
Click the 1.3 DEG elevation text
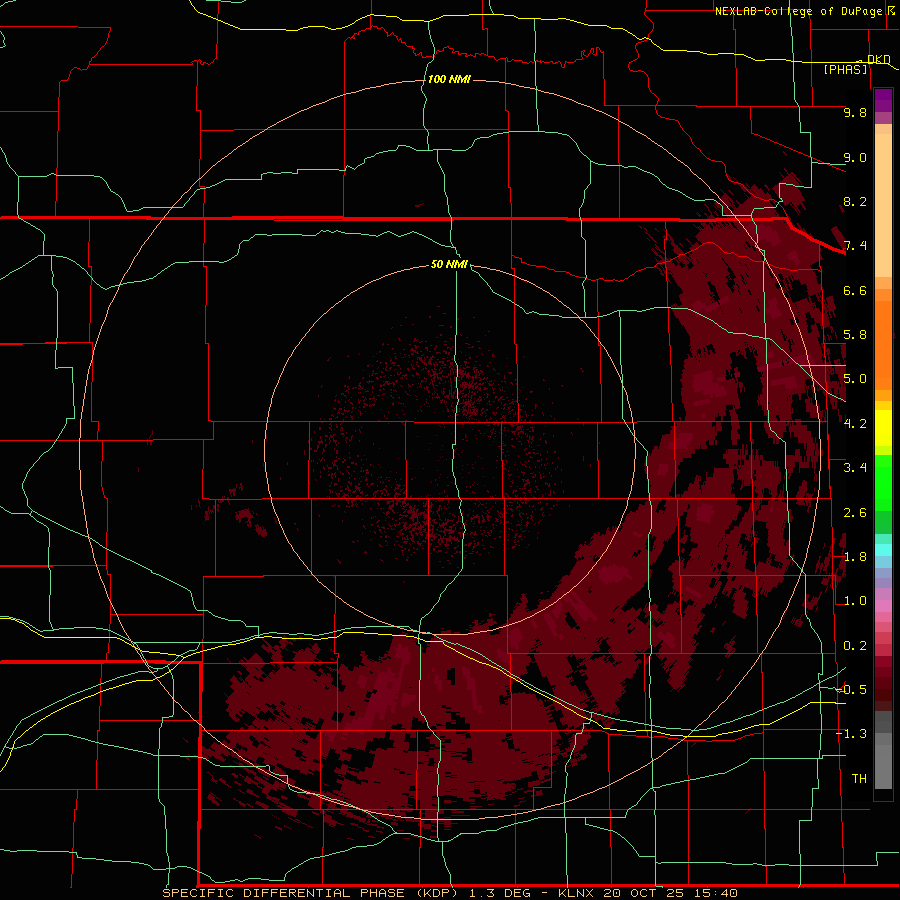501,893
